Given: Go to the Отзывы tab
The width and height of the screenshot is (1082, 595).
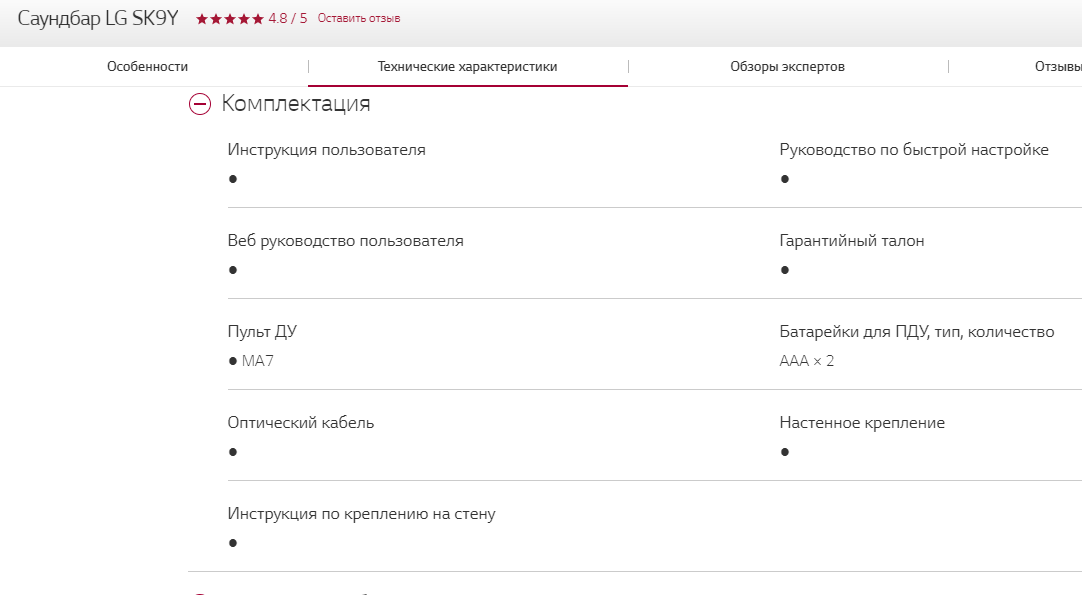Looking at the screenshot, I should [x=1058, y=67].
